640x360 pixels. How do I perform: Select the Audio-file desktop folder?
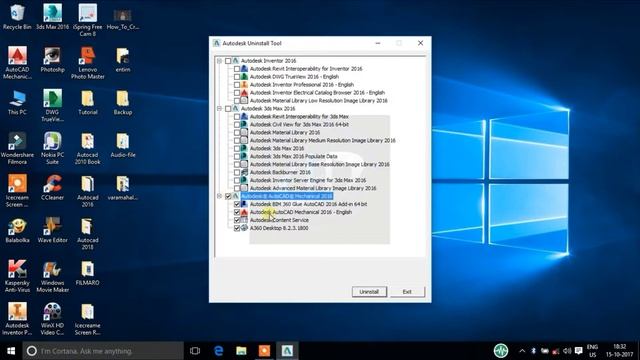point(123,145)
